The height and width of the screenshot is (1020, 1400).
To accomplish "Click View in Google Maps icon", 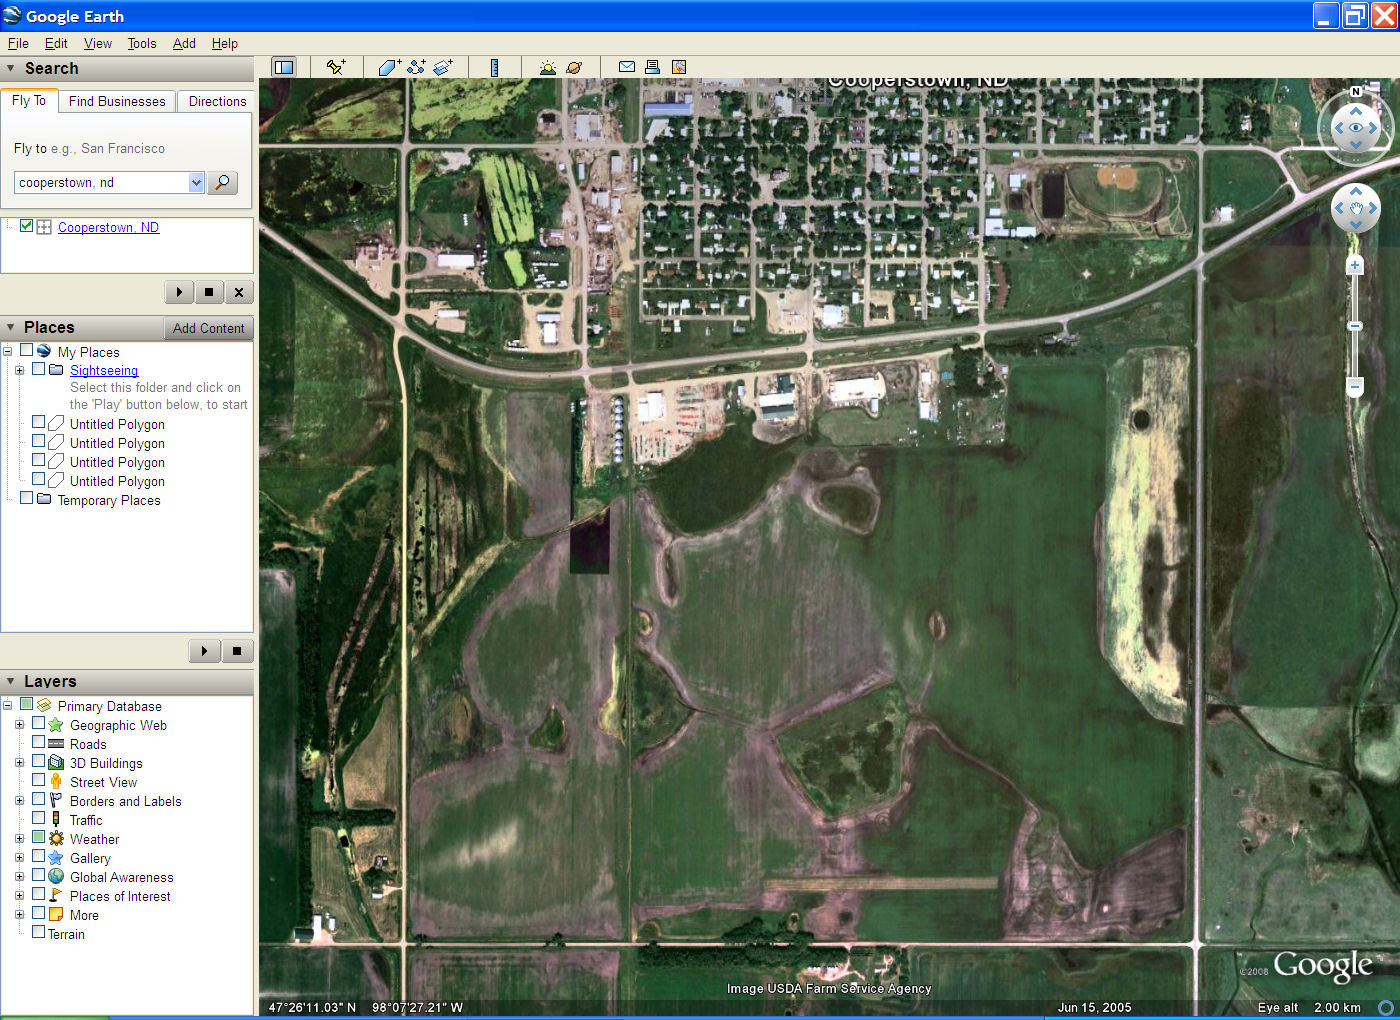I will point(679,67).
